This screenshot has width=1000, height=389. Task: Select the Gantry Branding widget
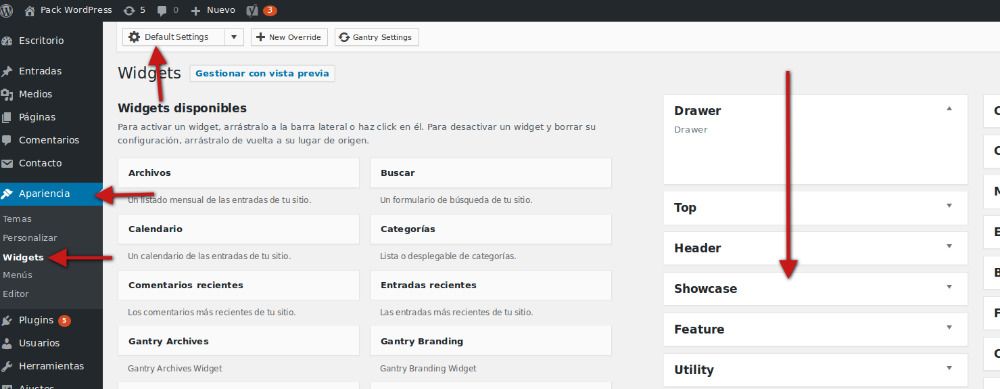490,341
